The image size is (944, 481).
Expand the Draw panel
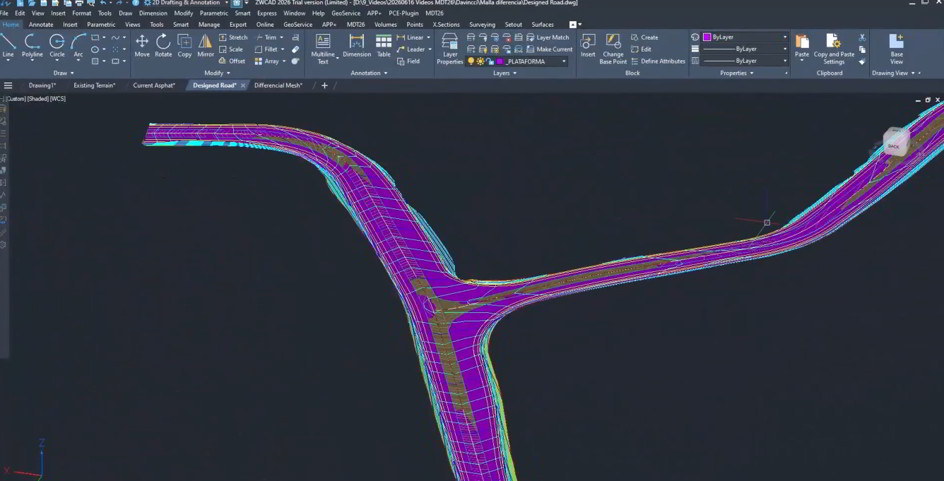[x=63, y=73]
